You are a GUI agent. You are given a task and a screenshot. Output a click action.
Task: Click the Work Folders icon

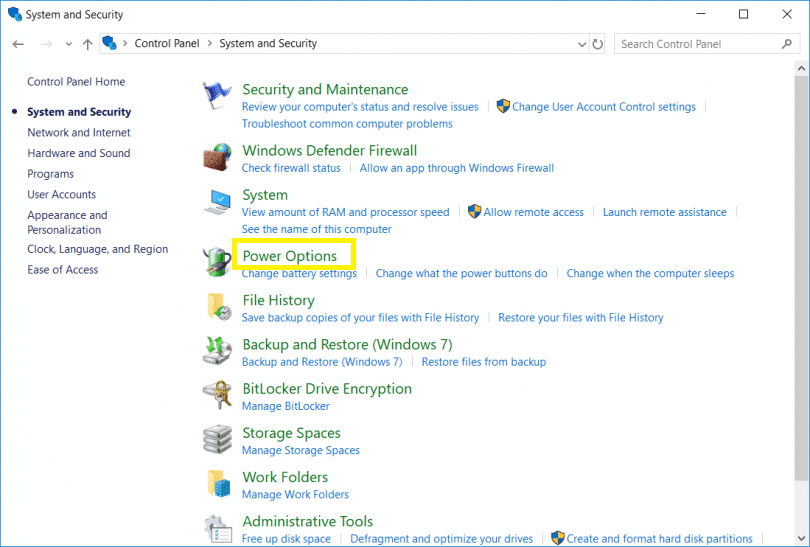[x=219, y=484]
